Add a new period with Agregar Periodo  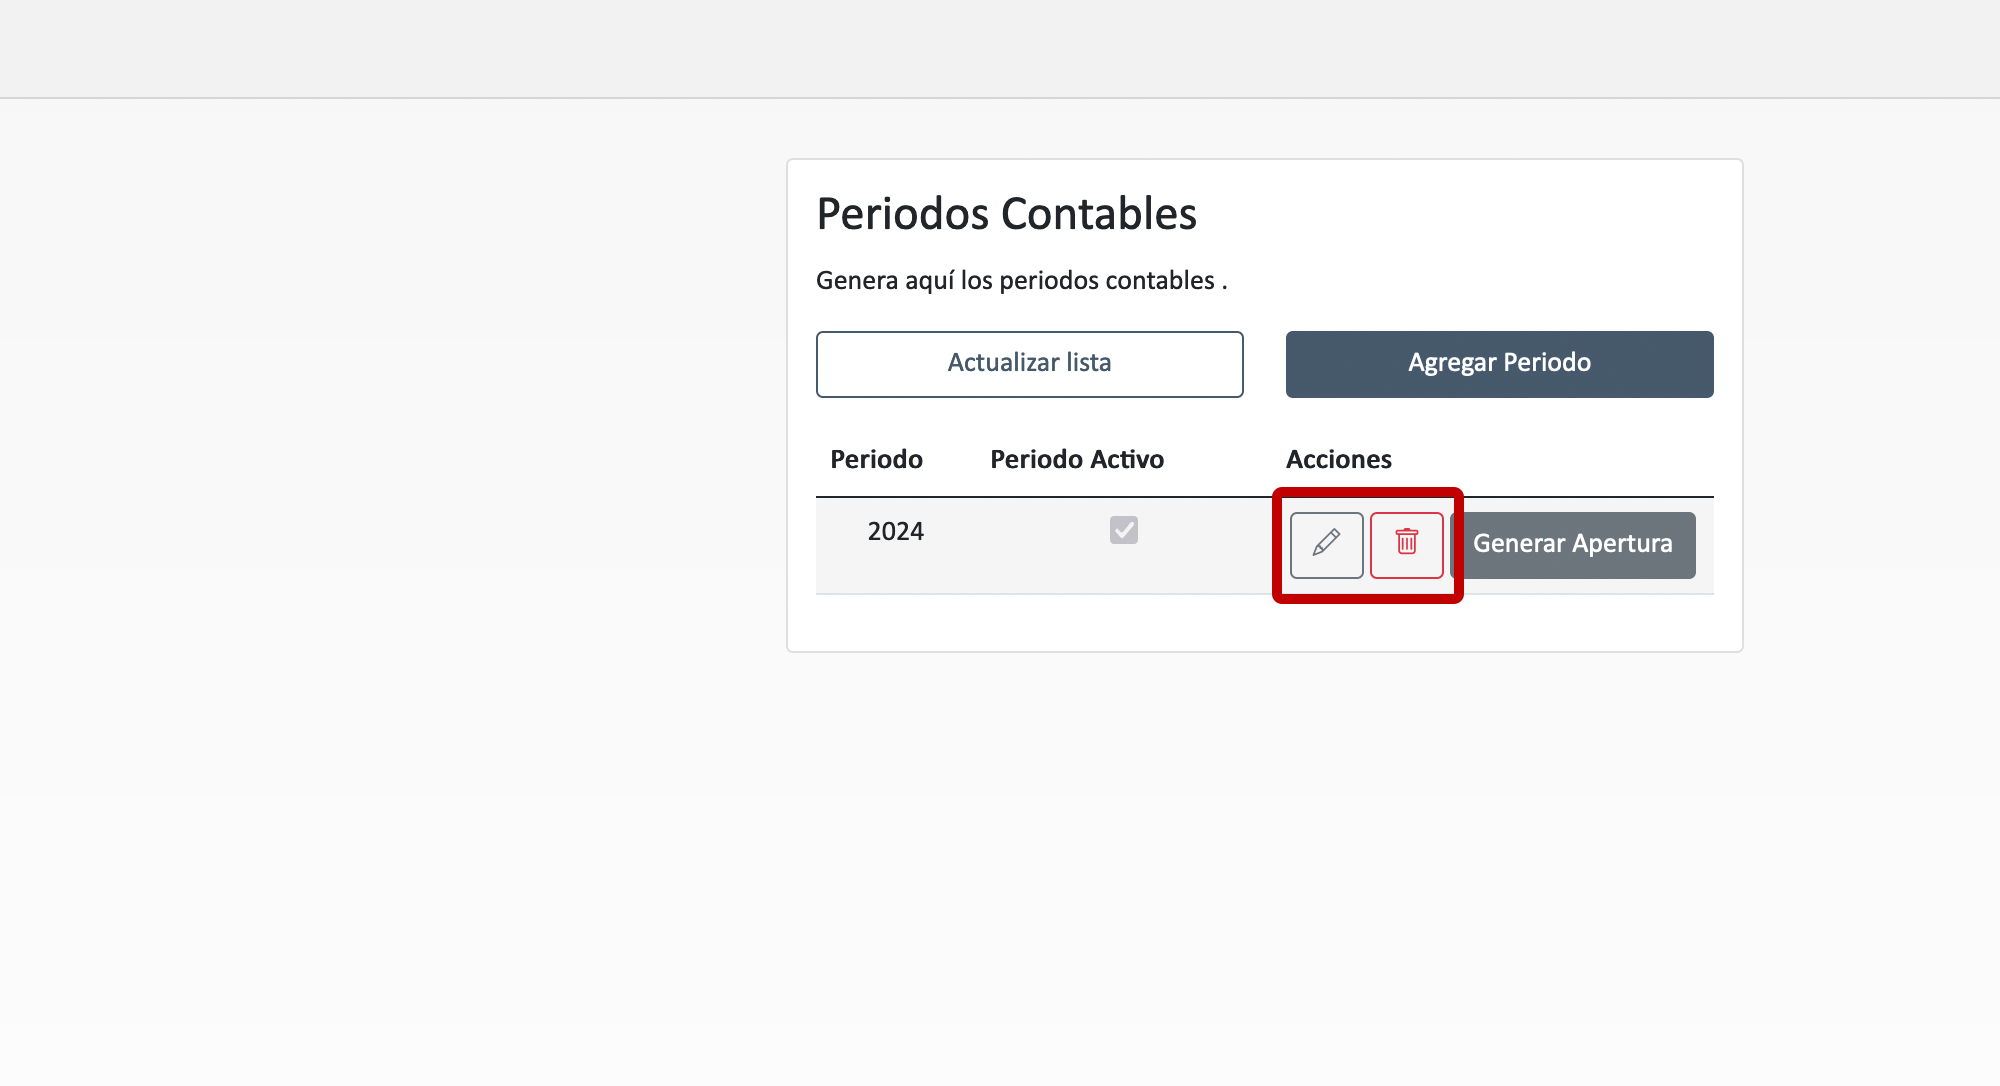pyautogui.click(x=1499, y=363)
